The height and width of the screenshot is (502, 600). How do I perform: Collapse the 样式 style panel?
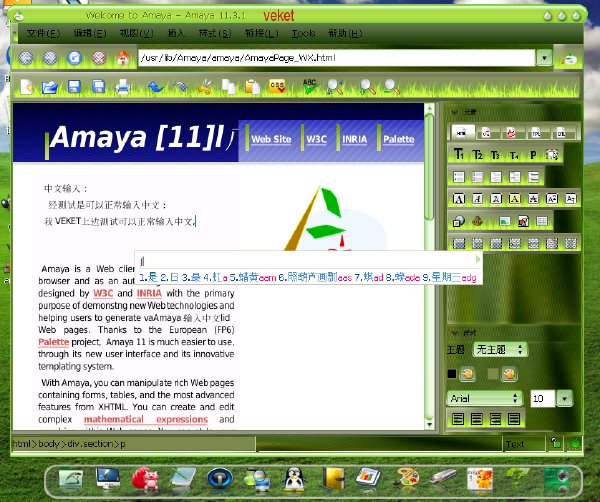tap(455, 332)
